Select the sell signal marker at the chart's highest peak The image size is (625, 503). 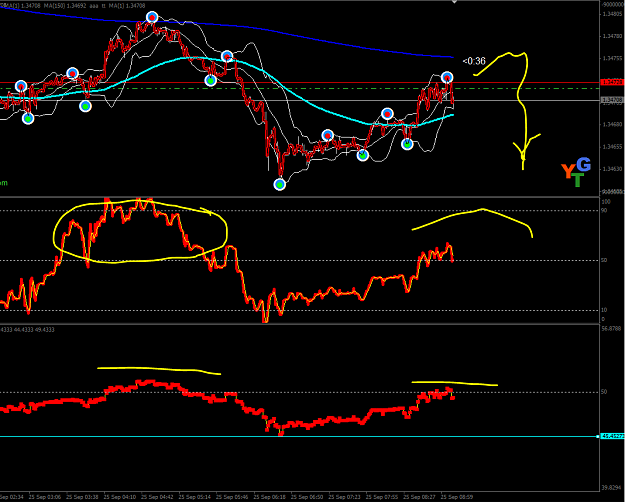(152, 17)
